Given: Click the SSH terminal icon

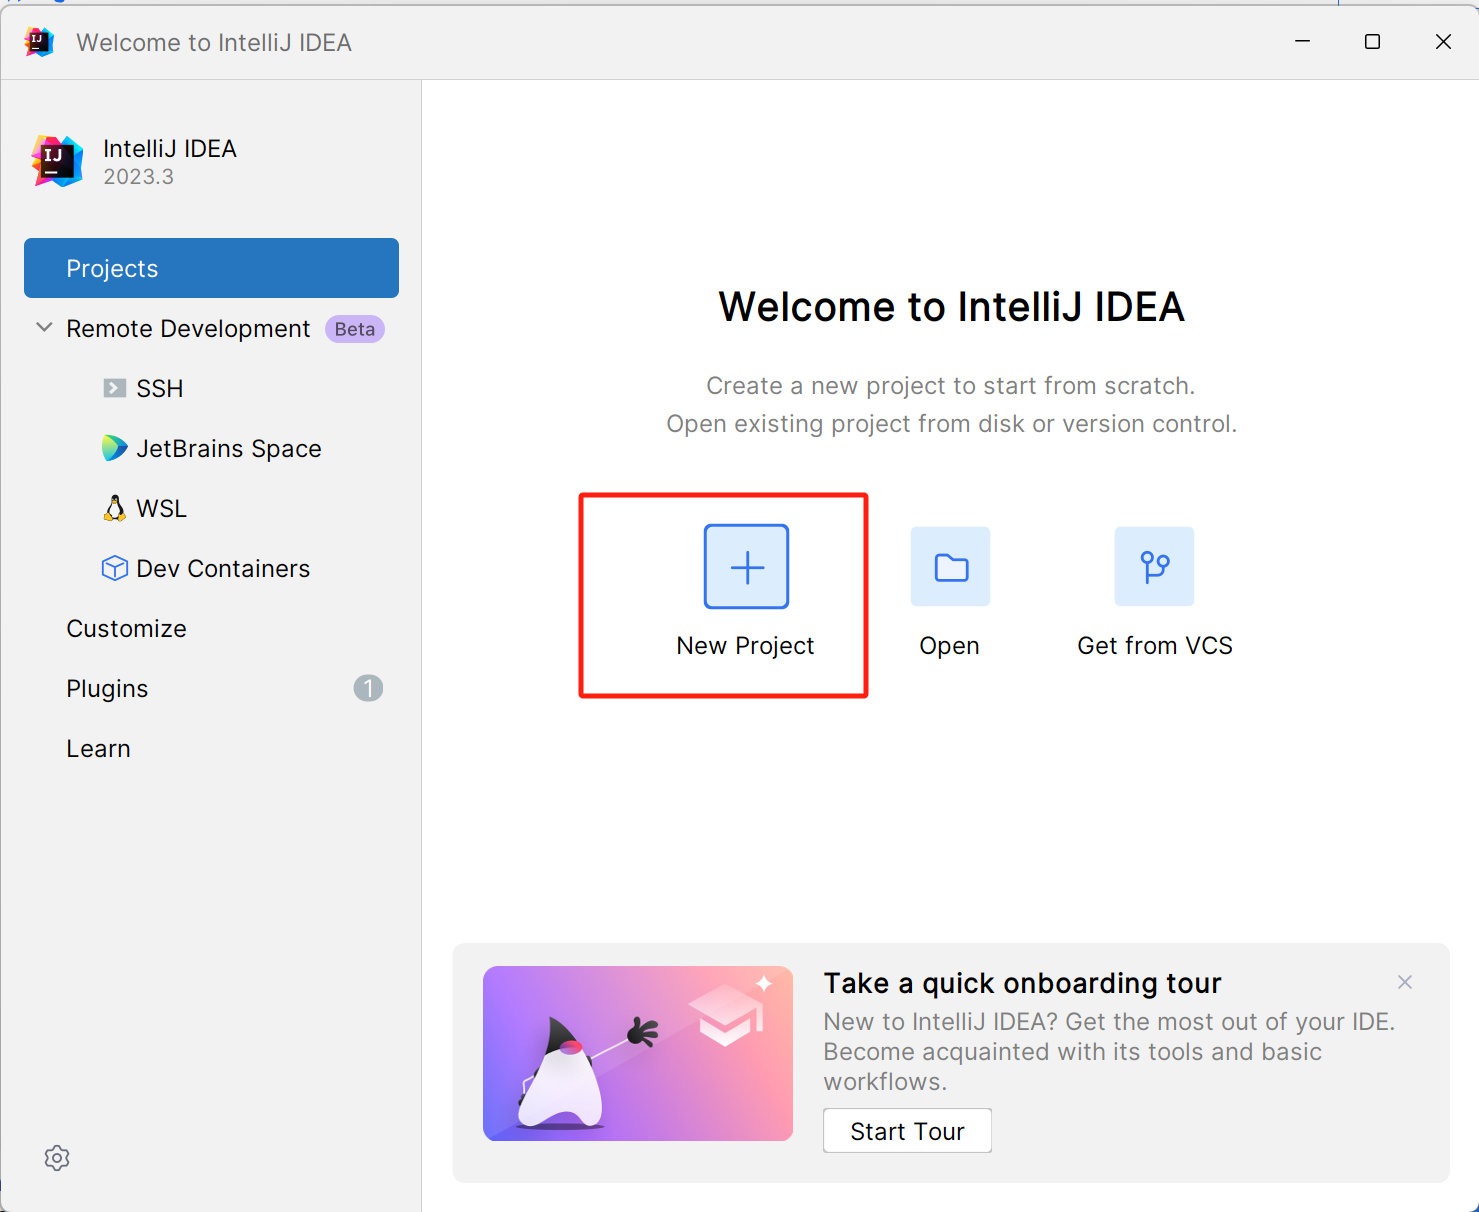Looking at the screenshot, I should point(115,388).
